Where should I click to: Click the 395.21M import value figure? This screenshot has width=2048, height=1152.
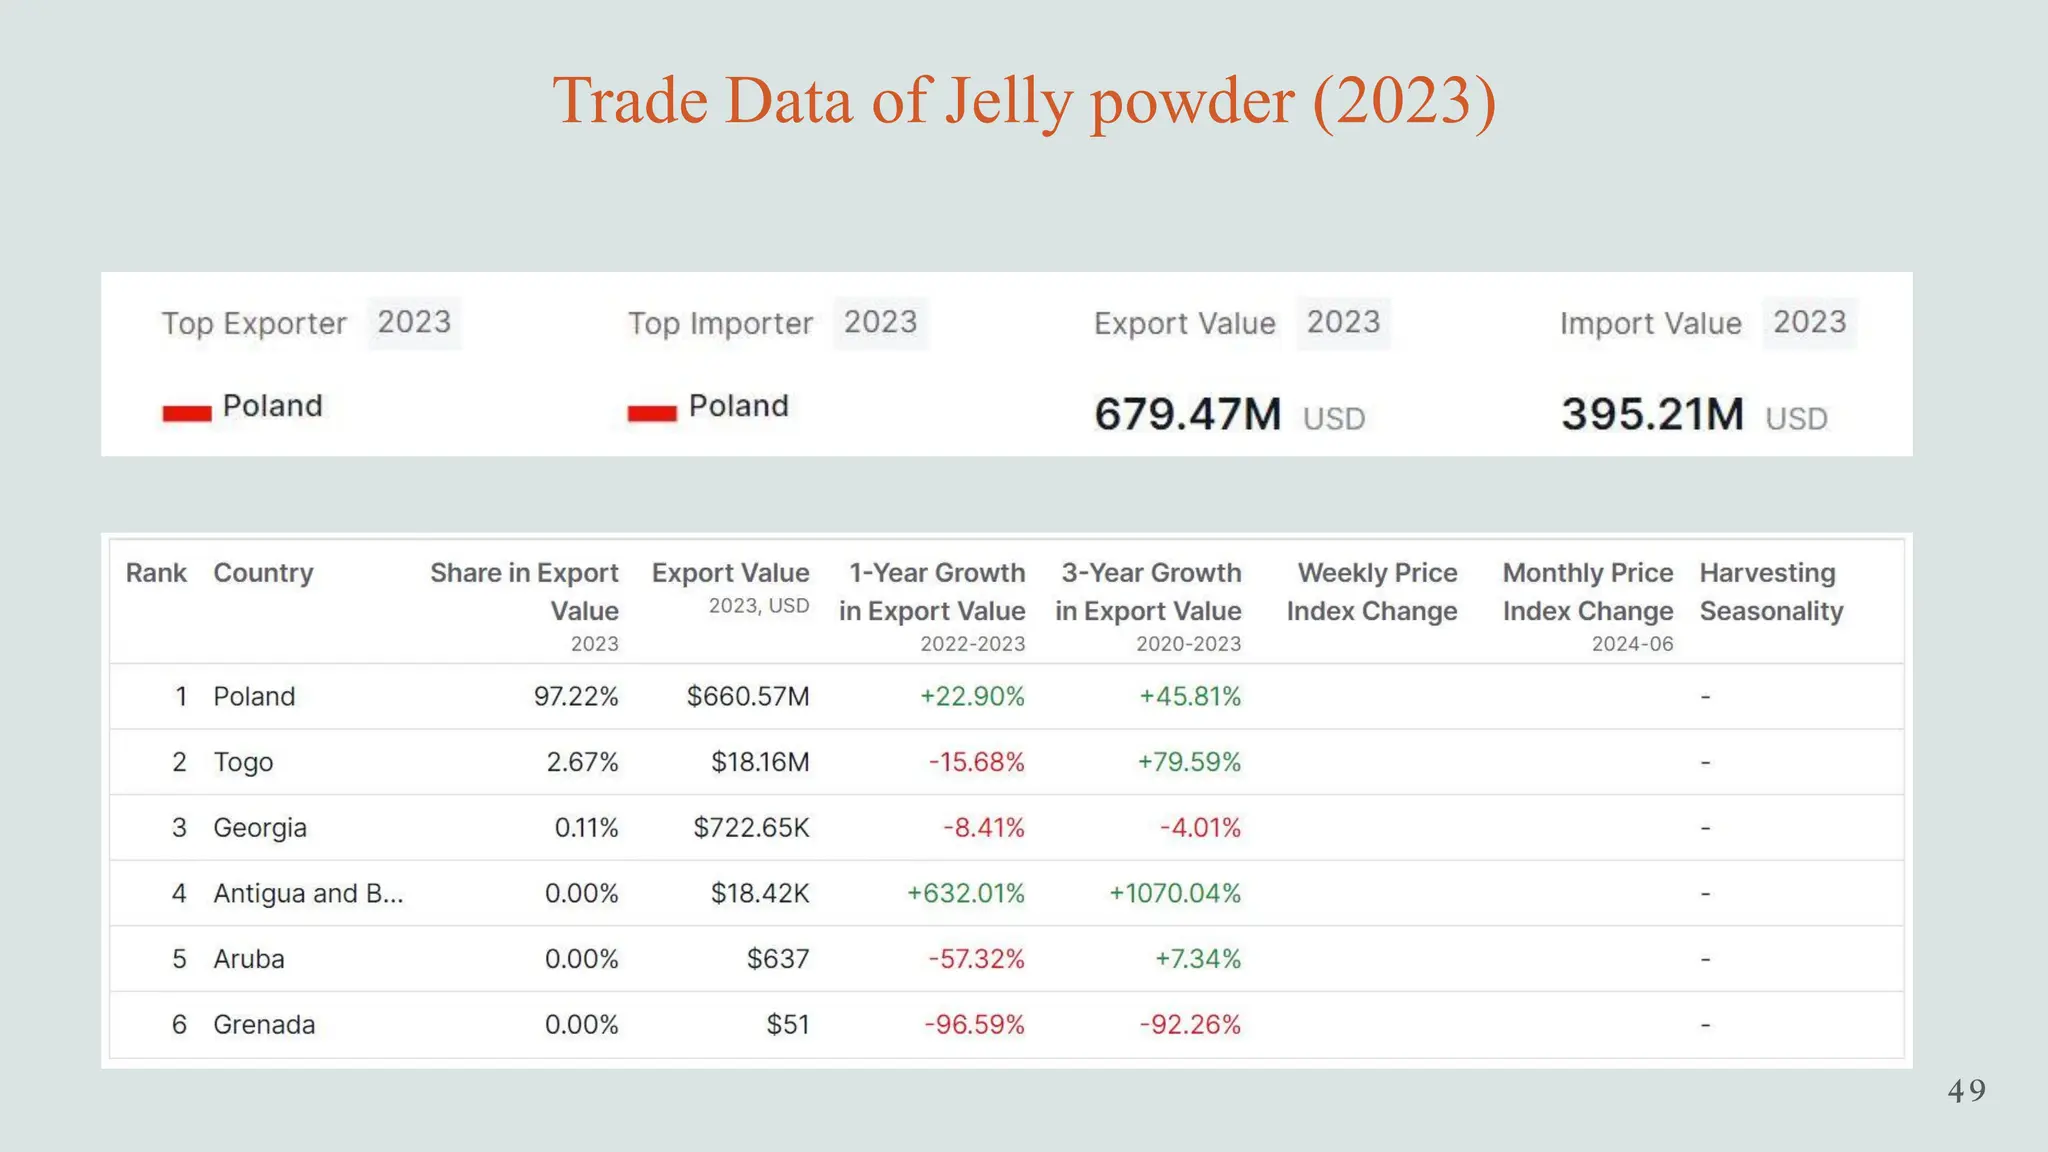pos(1652,414)
